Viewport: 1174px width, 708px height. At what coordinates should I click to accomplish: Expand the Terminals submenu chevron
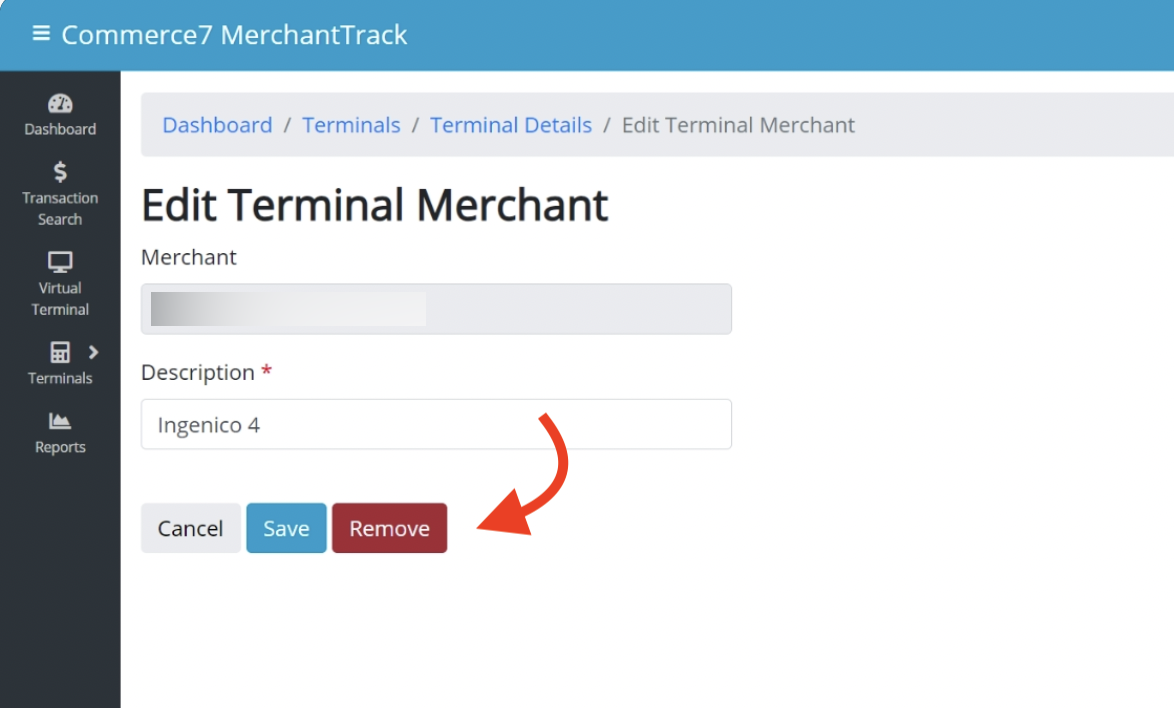point(94,352)
